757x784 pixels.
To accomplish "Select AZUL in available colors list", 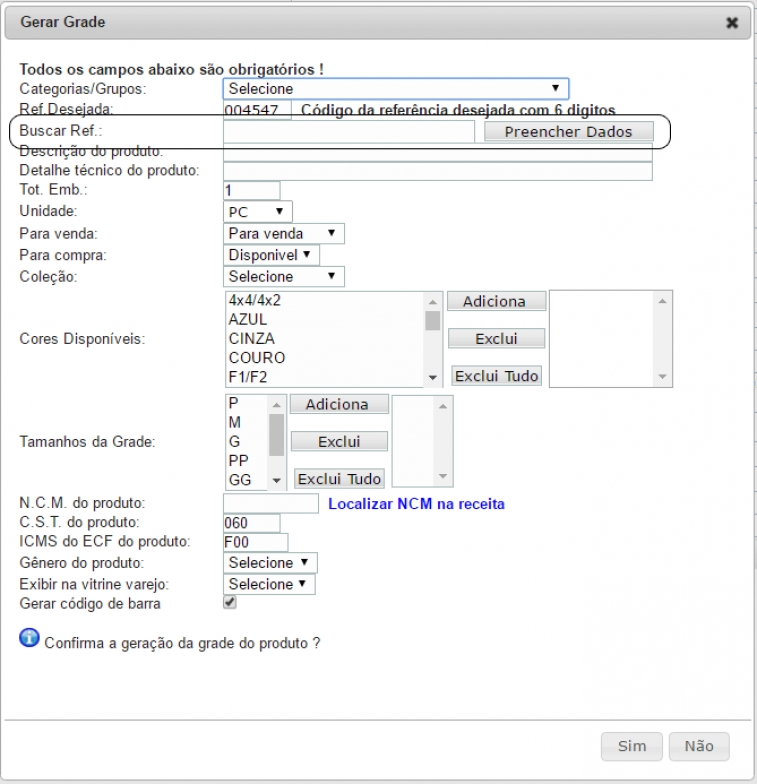I will [248, 319].
